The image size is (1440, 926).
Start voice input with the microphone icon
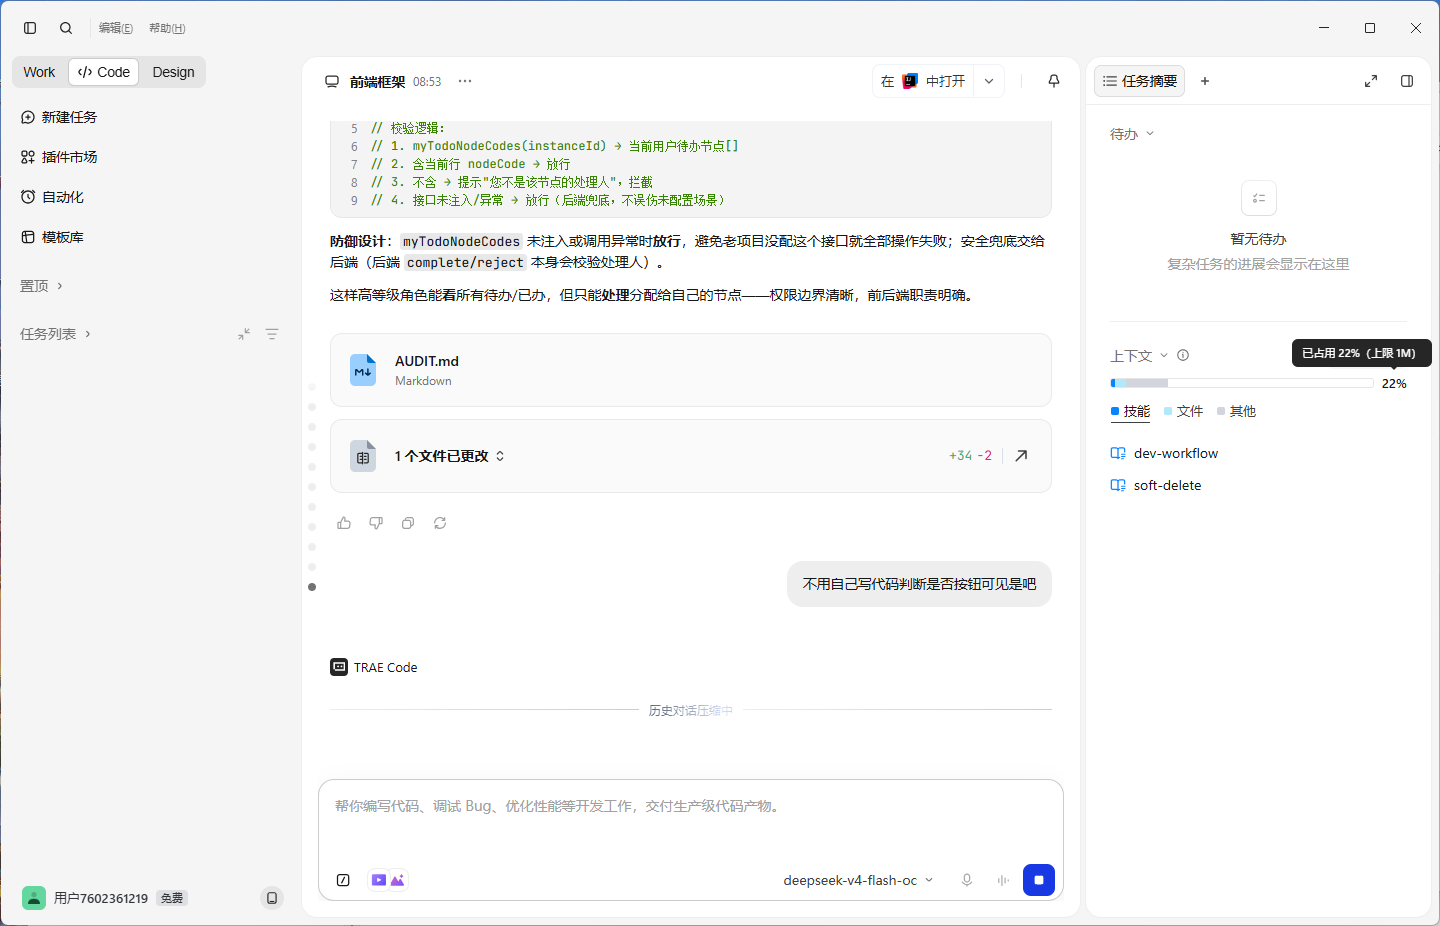point(967,880)
